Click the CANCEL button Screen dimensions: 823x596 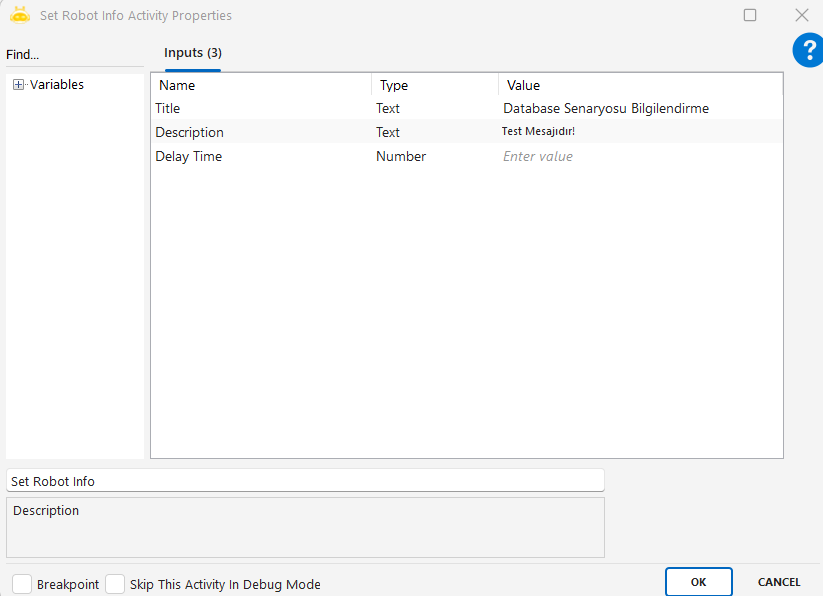tap(778, 582)
